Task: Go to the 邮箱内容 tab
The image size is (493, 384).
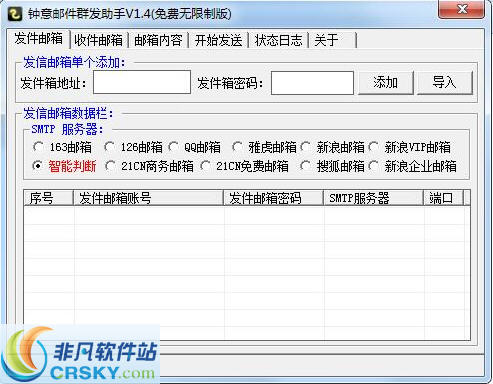Action: 158,40
